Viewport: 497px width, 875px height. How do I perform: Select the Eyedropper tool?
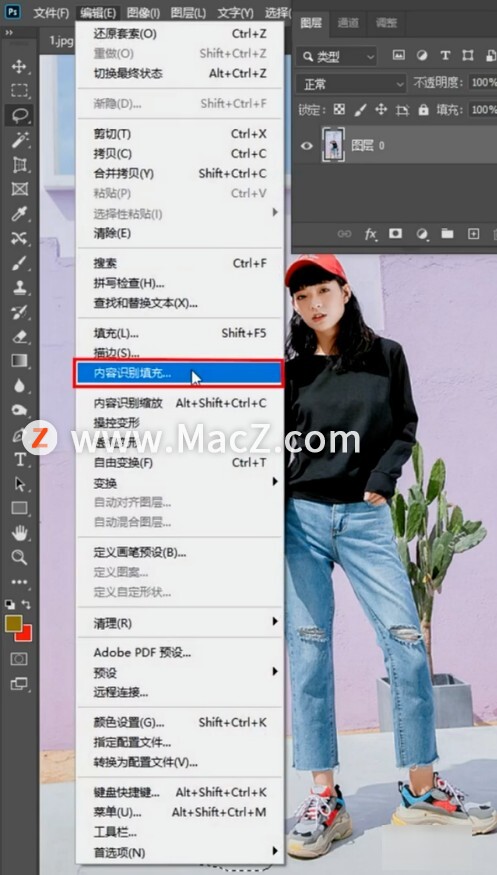point(19,213)
